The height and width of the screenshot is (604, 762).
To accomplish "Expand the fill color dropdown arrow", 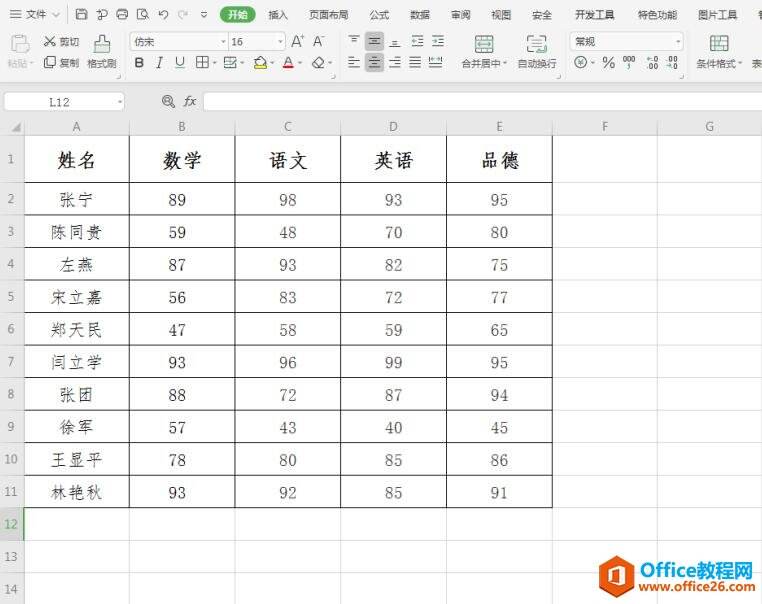I will 273,63.
